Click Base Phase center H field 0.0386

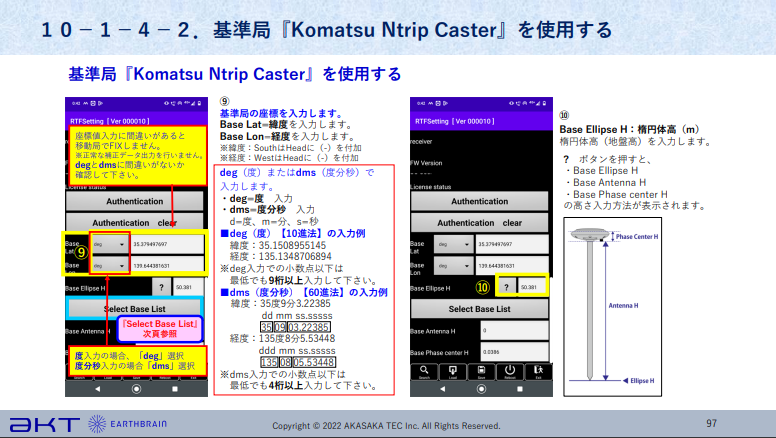(515, 352)
